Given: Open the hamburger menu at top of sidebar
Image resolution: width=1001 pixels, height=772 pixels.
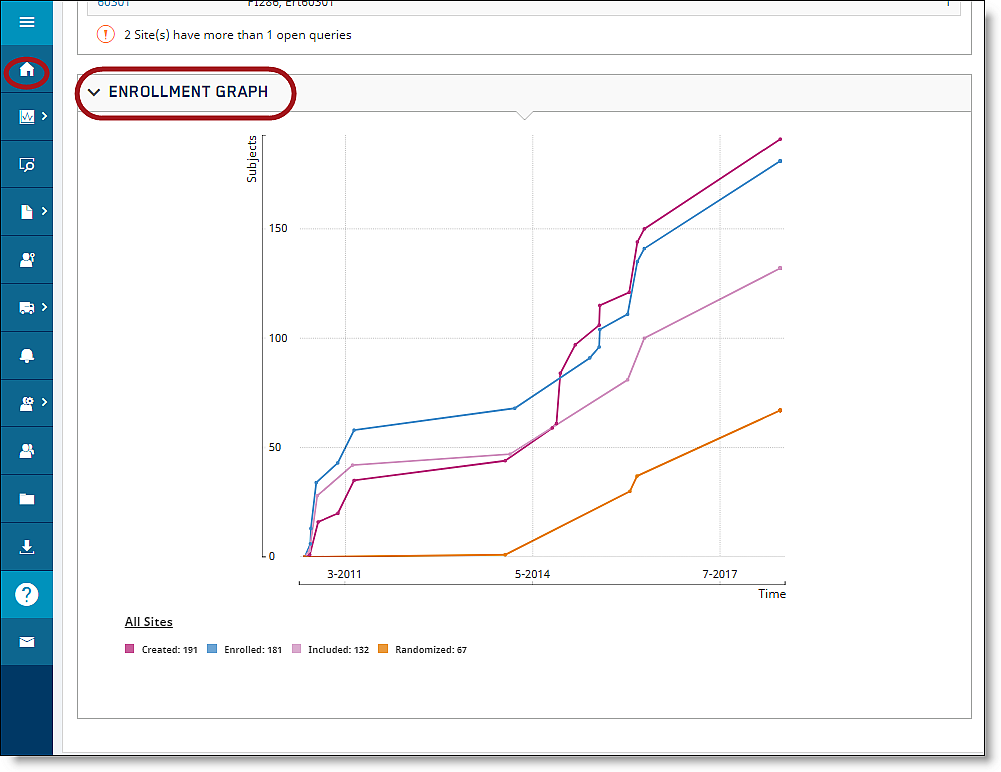Looking at the screenshot, I should click(x=27, y=22).
